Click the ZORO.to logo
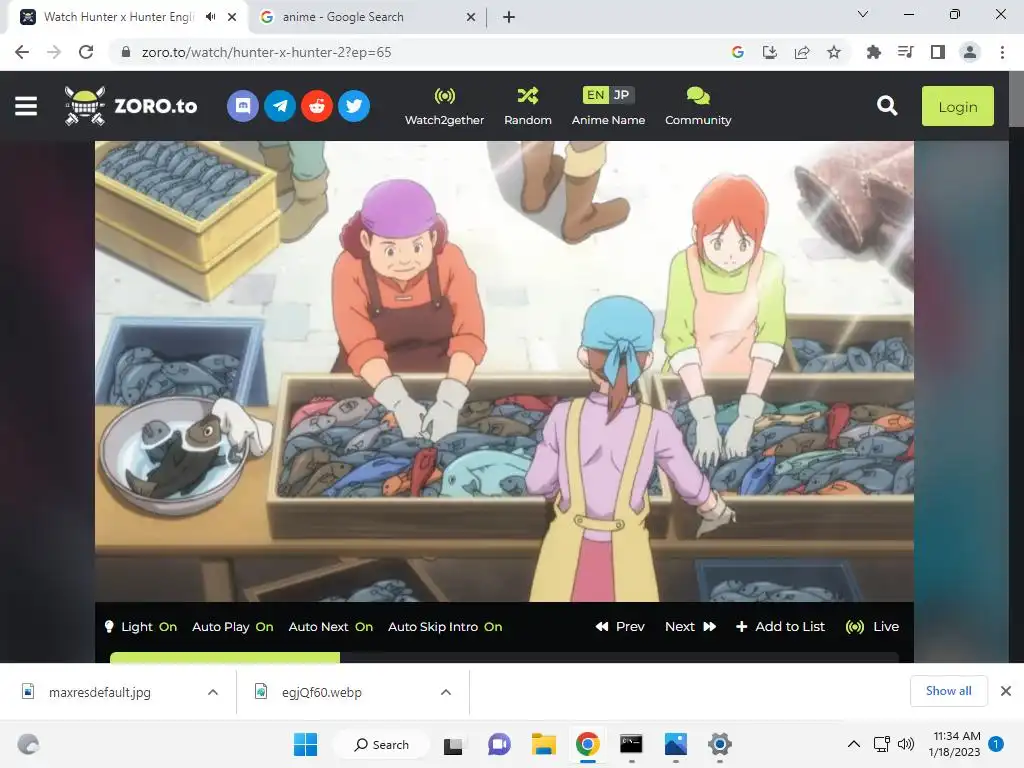Screen dimensions: 1024x768 pyautogui.click(x=131, y=106)
